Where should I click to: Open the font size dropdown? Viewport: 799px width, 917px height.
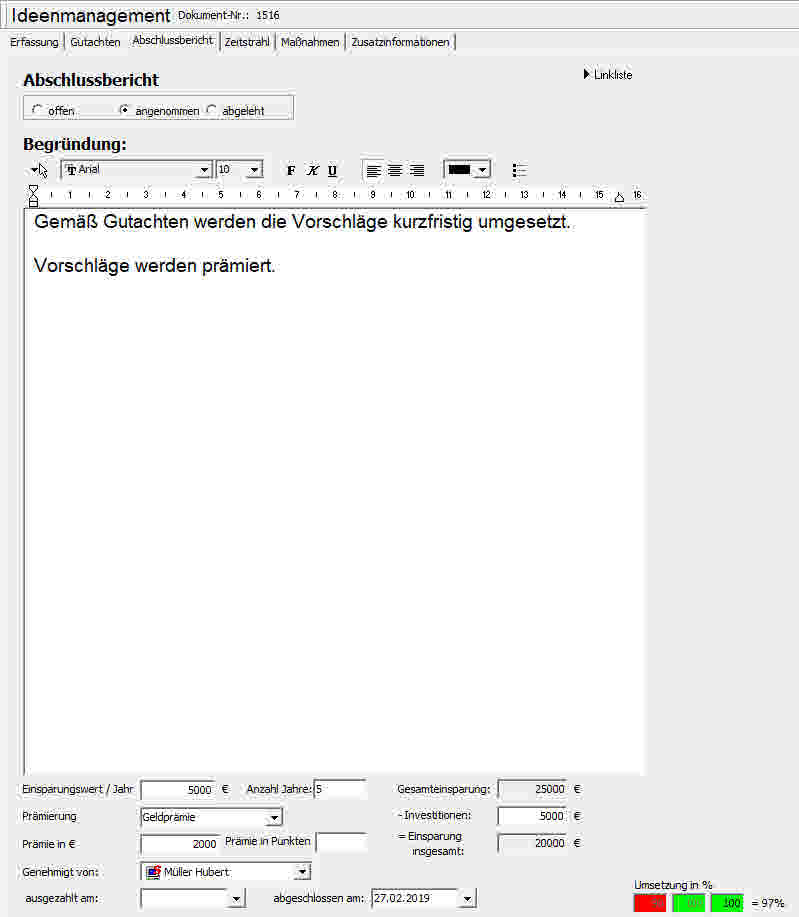point(254,170)
